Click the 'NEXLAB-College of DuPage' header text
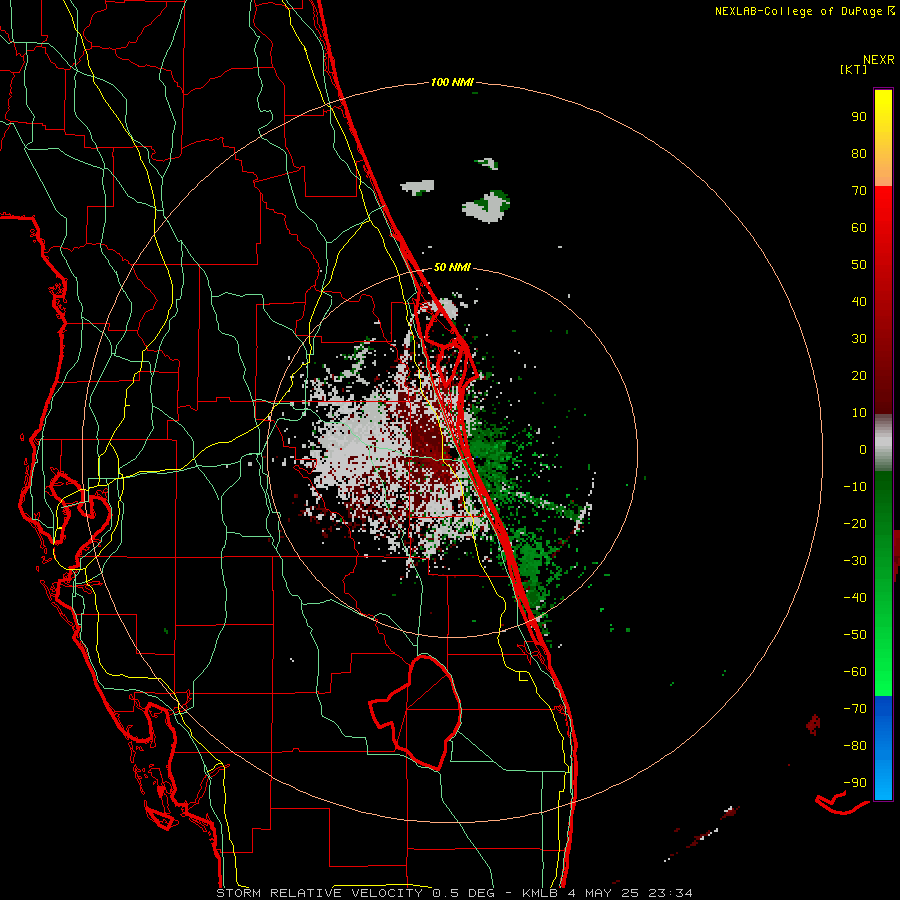 [x=798, y=11]
